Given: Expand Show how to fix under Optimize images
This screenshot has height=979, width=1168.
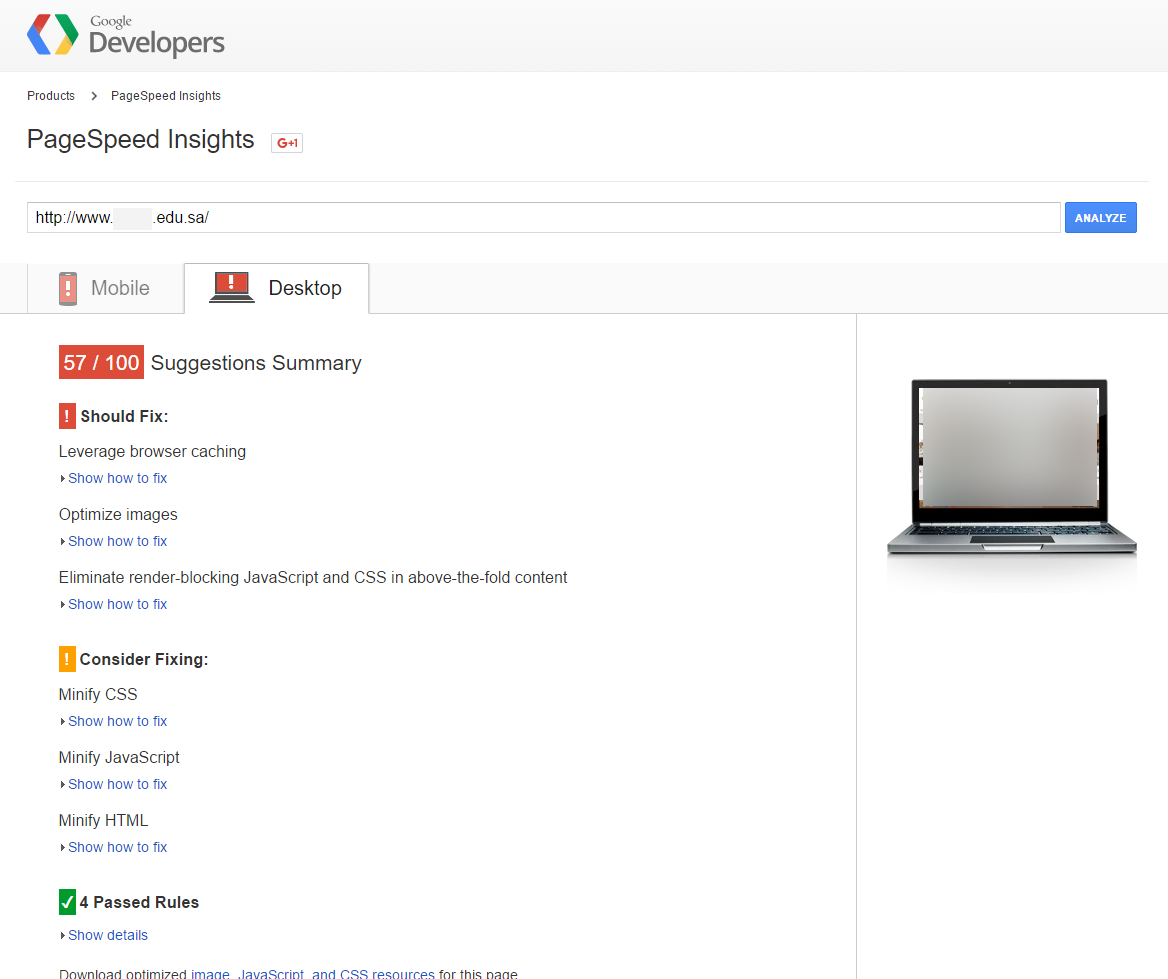Looking at the screenshot, I should click(117, 541).
